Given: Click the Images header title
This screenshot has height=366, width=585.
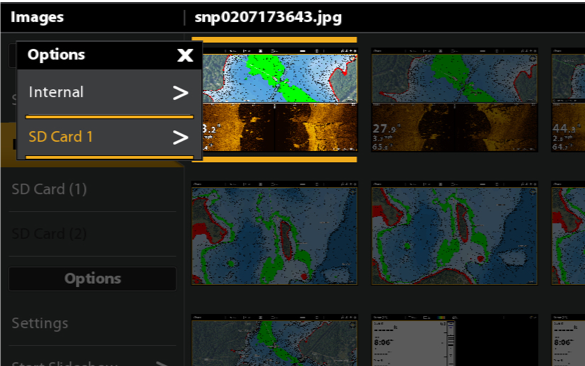Looking at the screenshot, I should tap(37, 17).
